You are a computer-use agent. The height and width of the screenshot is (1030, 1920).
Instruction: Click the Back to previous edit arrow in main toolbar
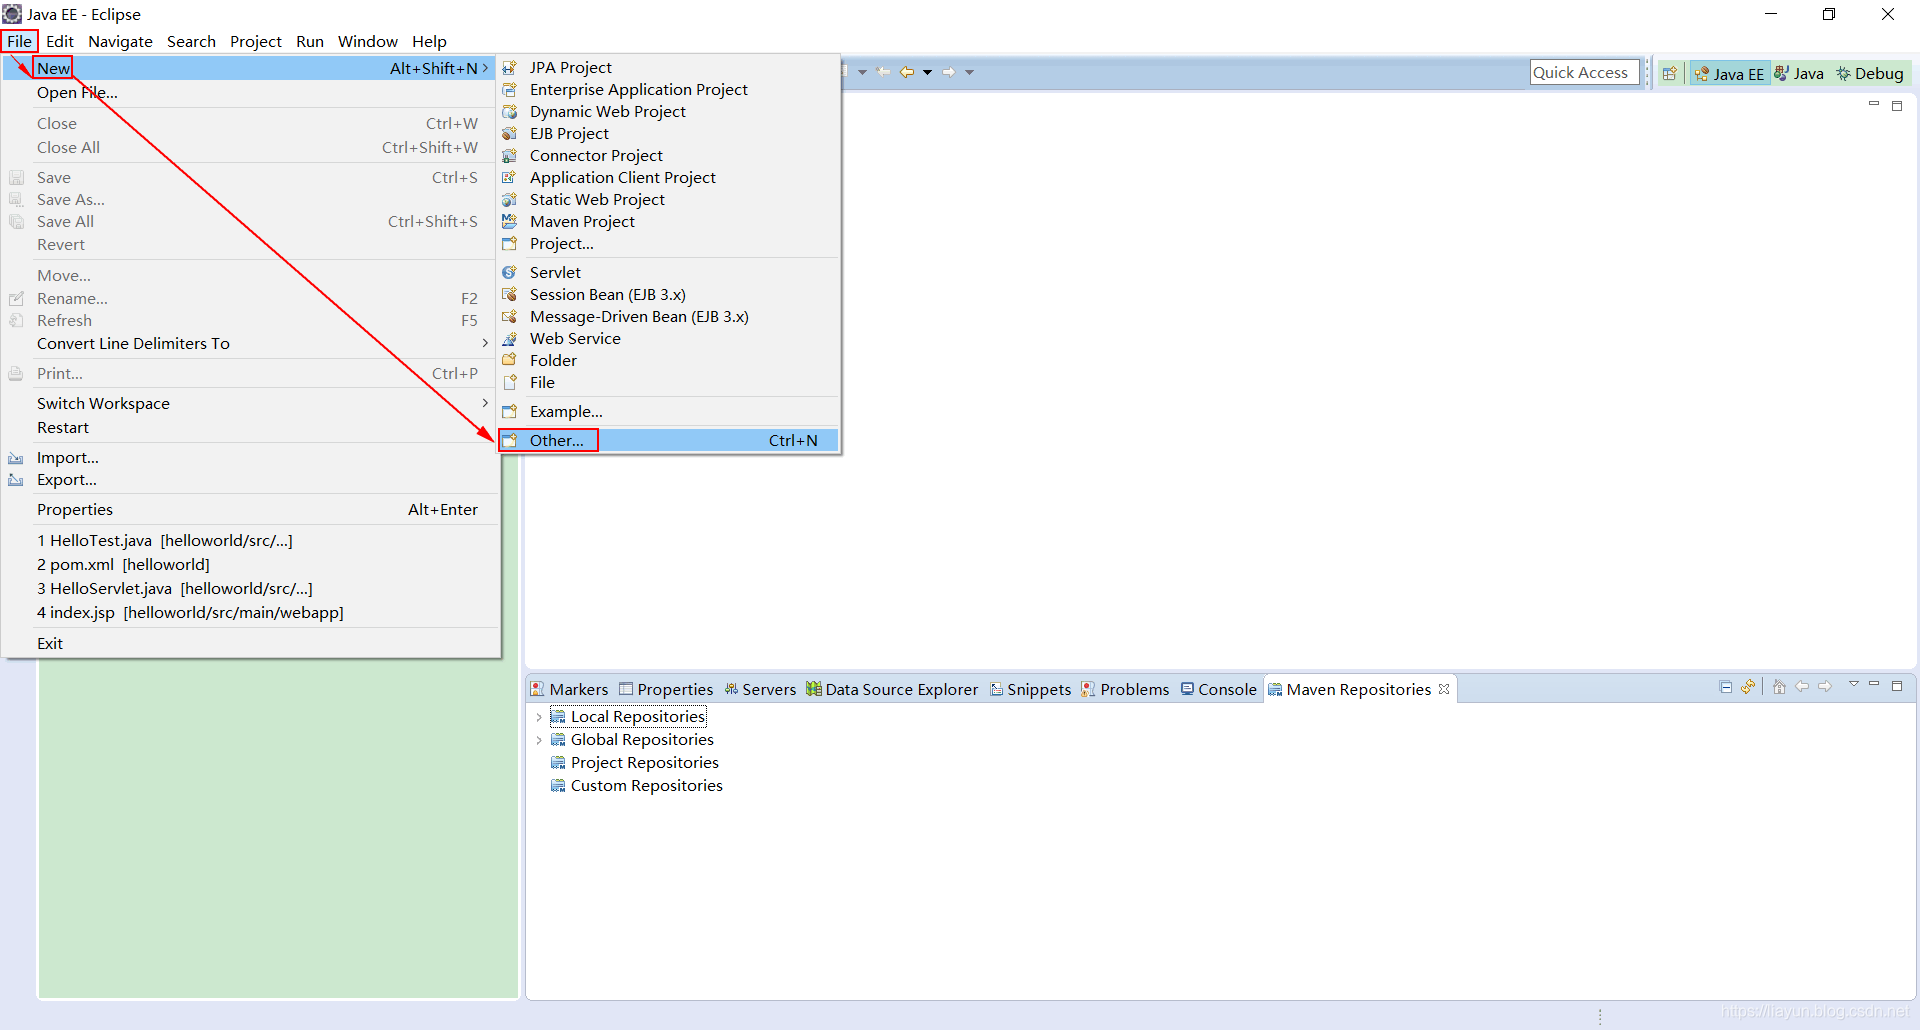pyautogui.click(x=883, y=72)
